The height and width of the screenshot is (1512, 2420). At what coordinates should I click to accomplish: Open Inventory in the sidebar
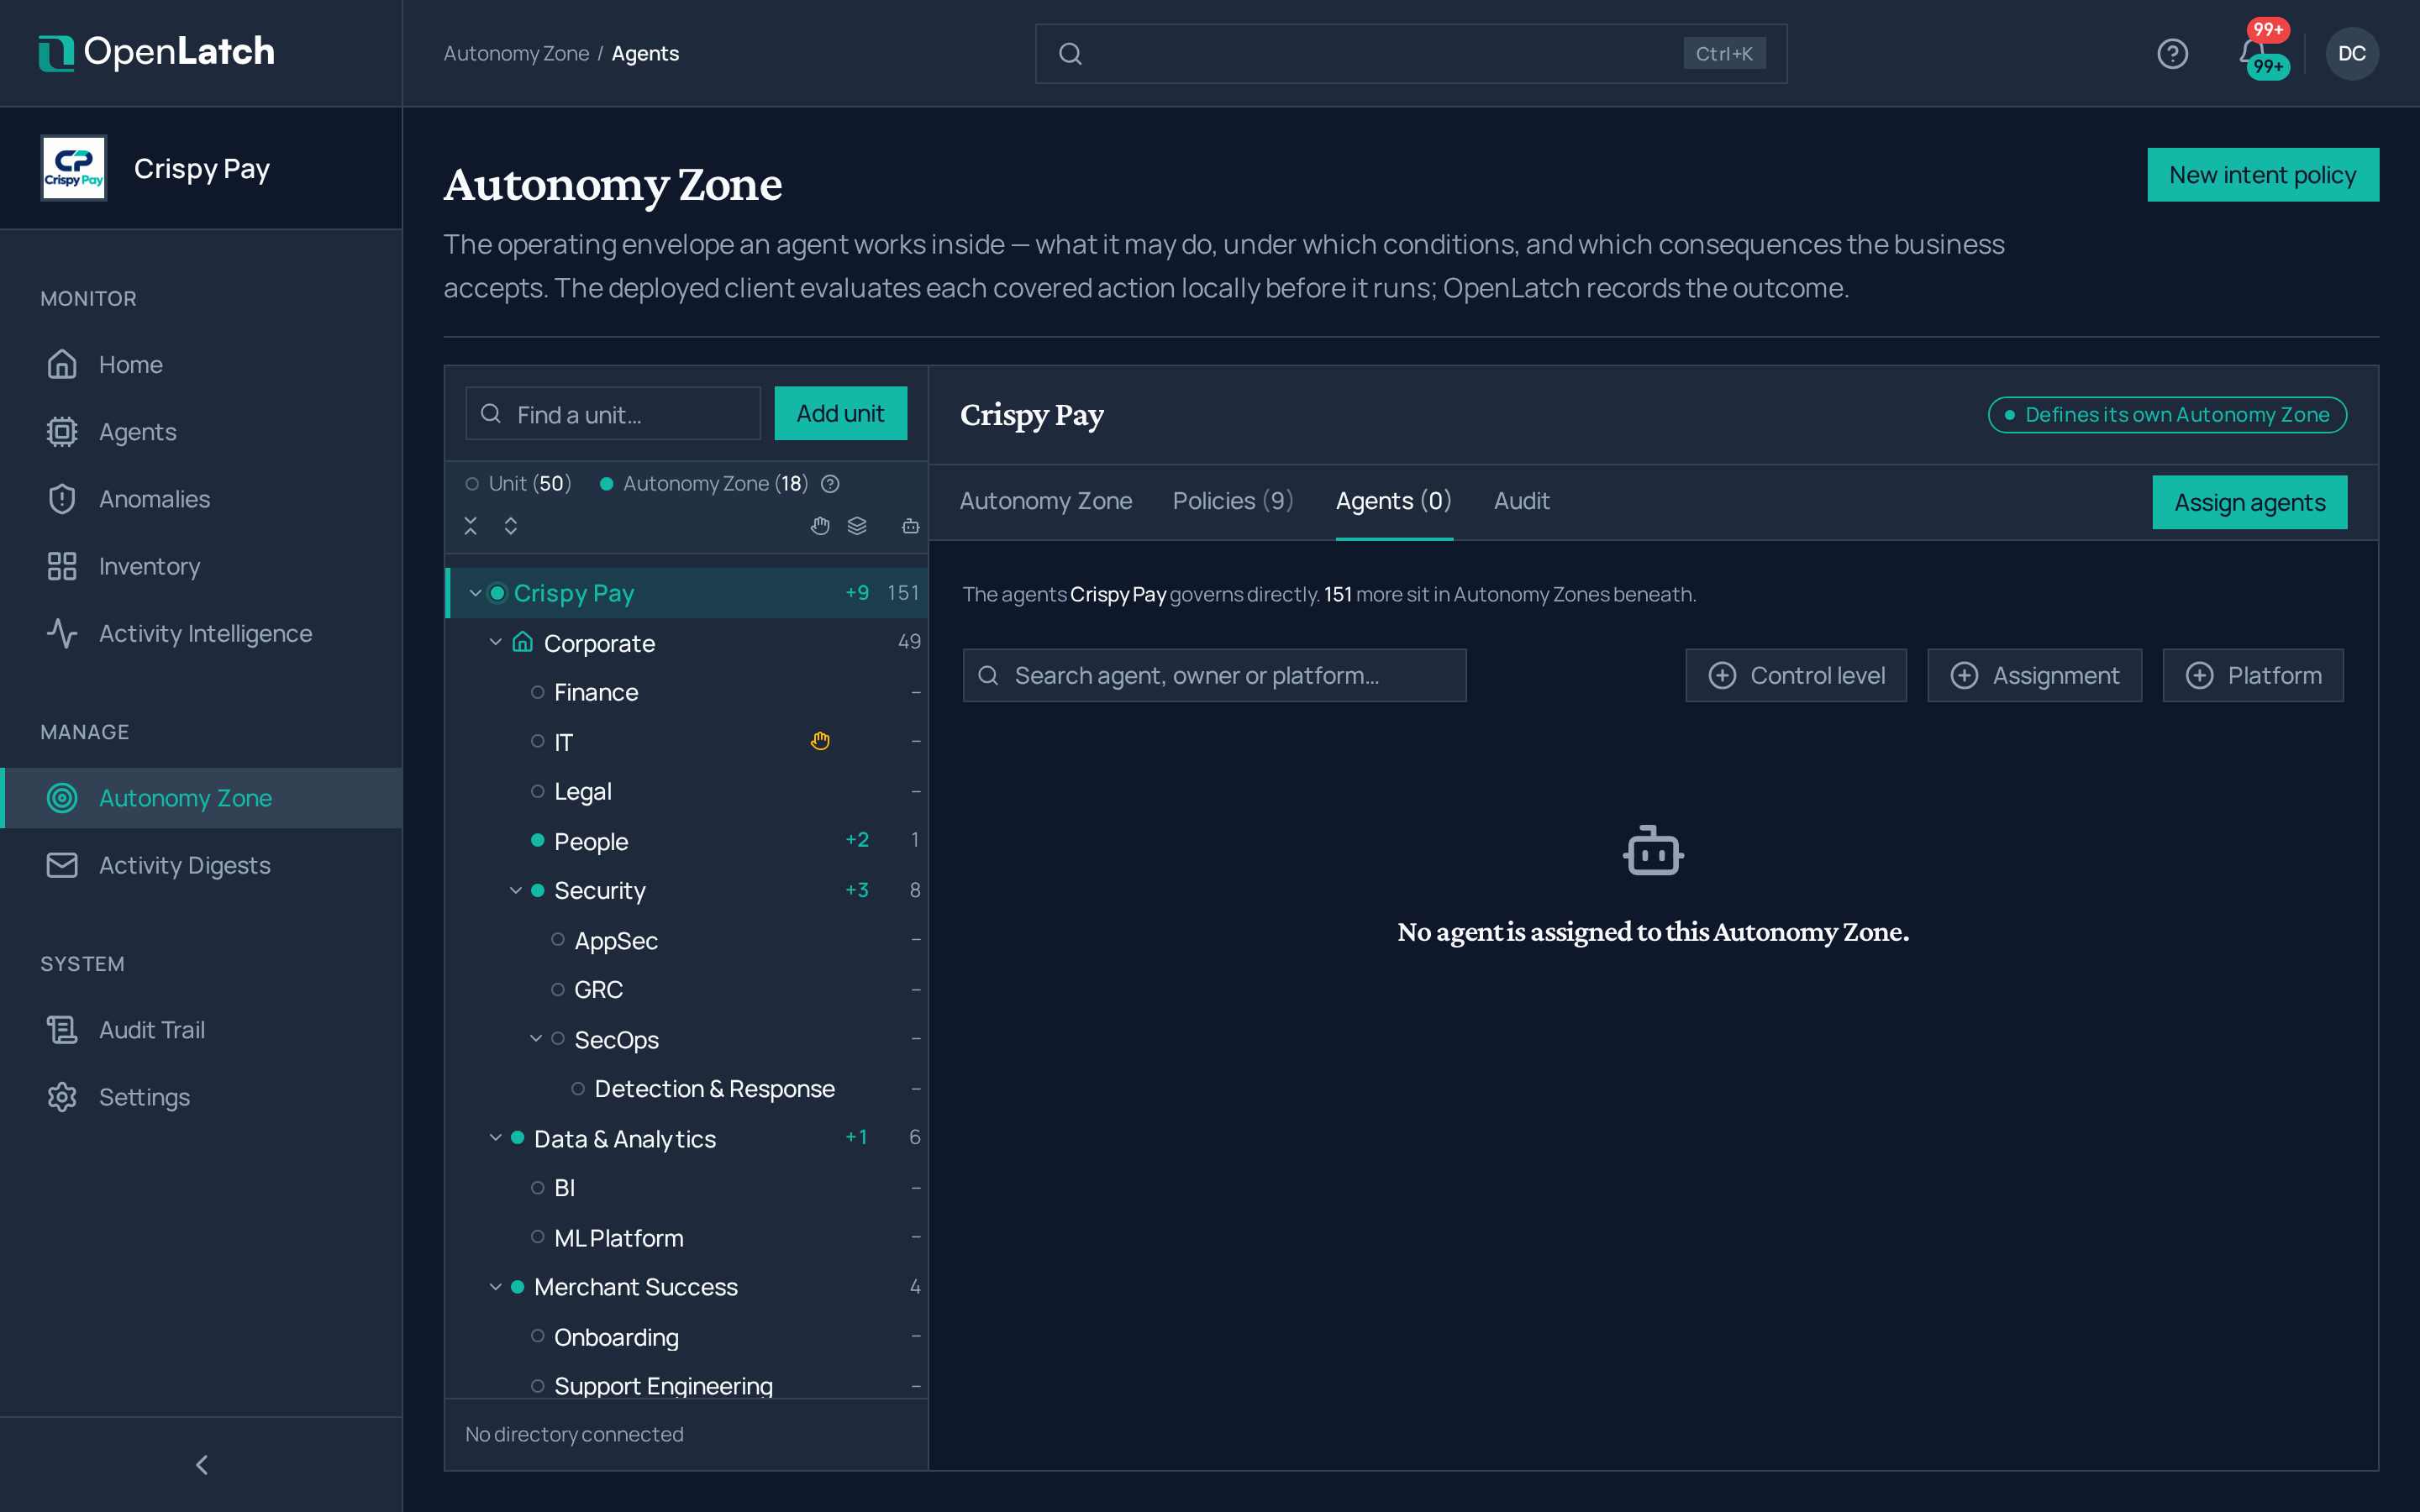click(201, 566)
